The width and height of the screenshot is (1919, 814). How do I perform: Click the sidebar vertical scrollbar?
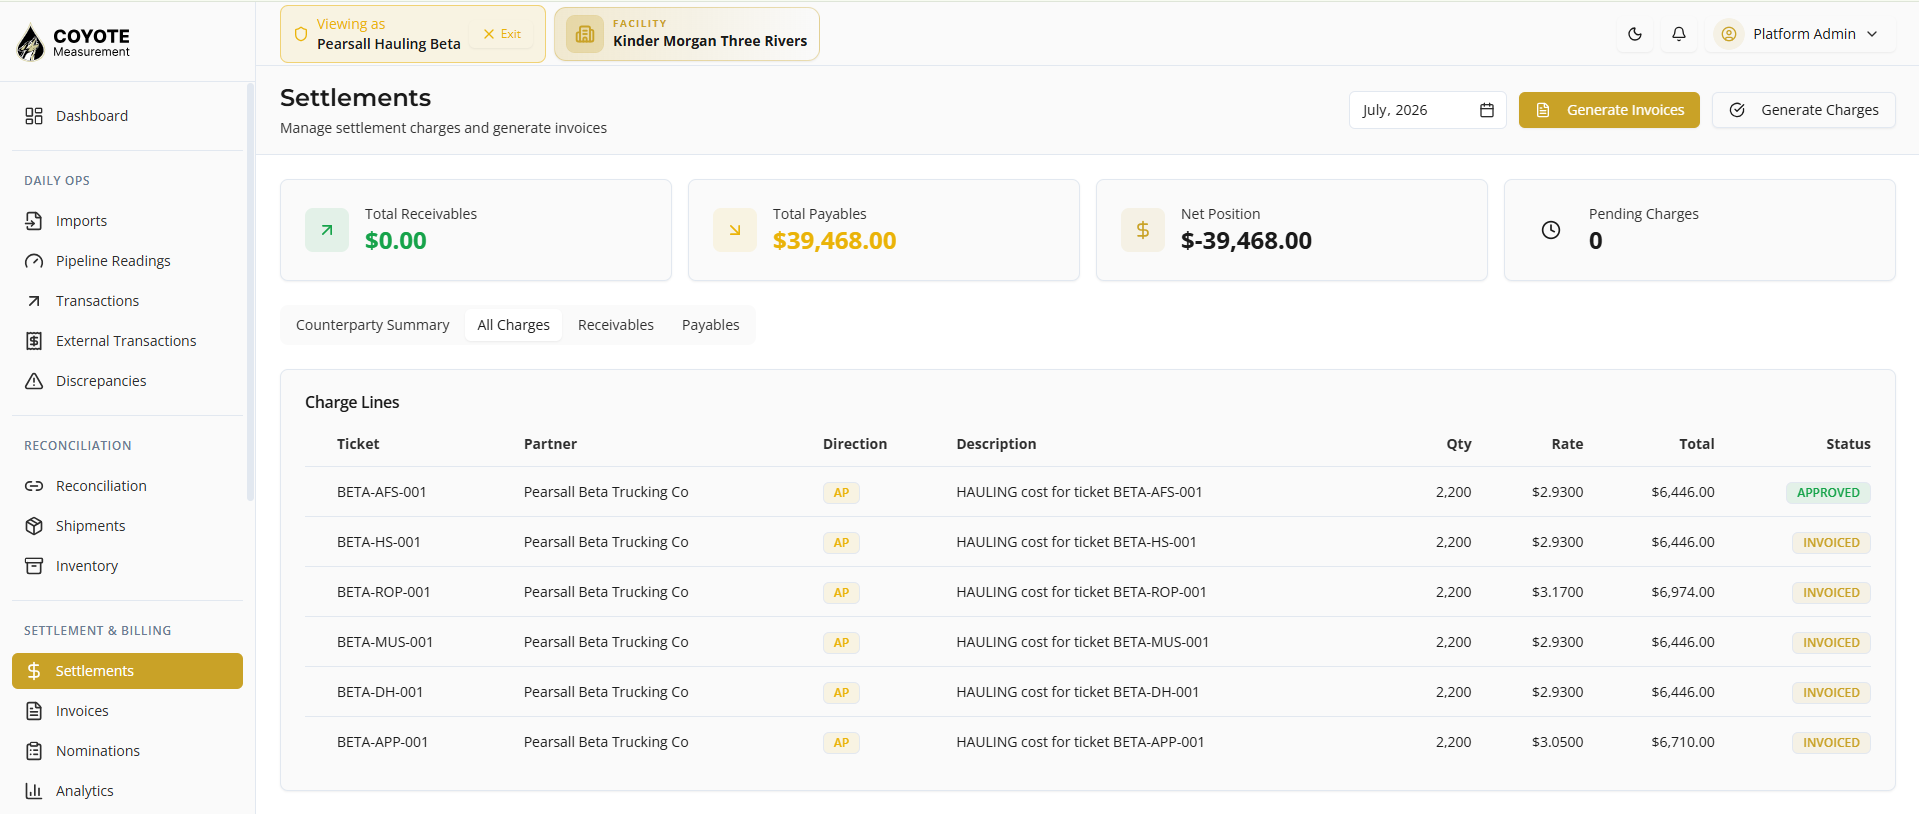click(x=250, y=291)
